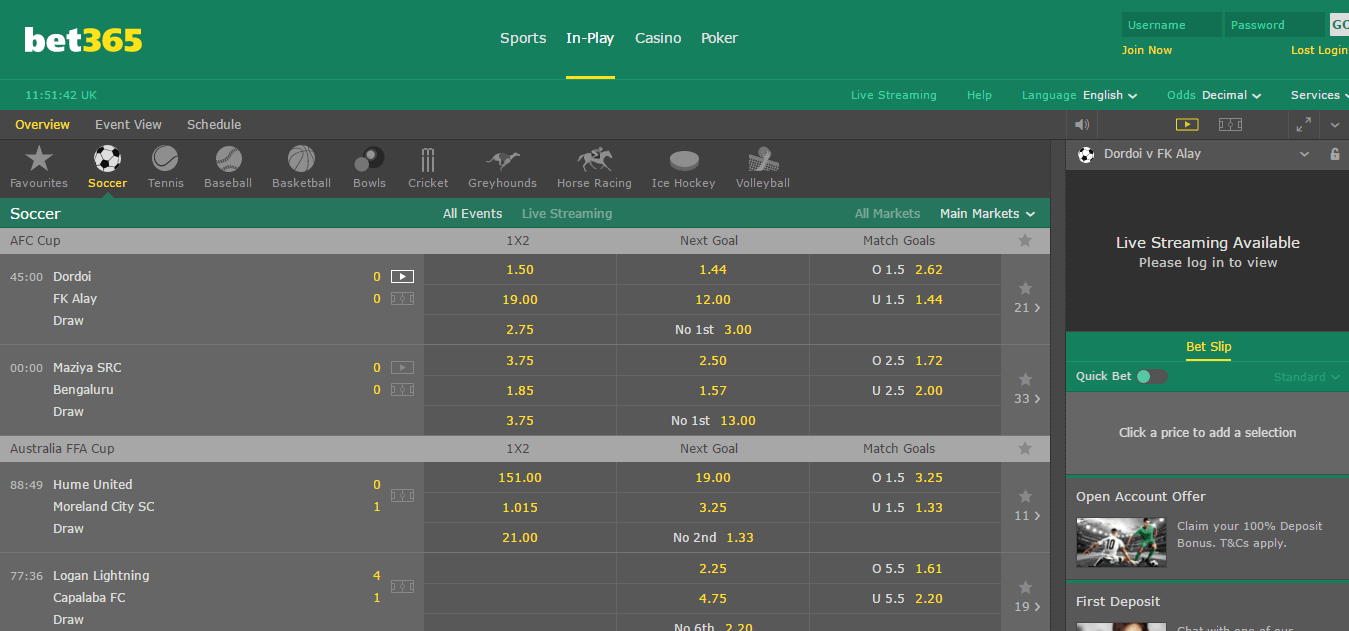
Task: Expand the Main Markets dropdown
Action: coord(987,213)
